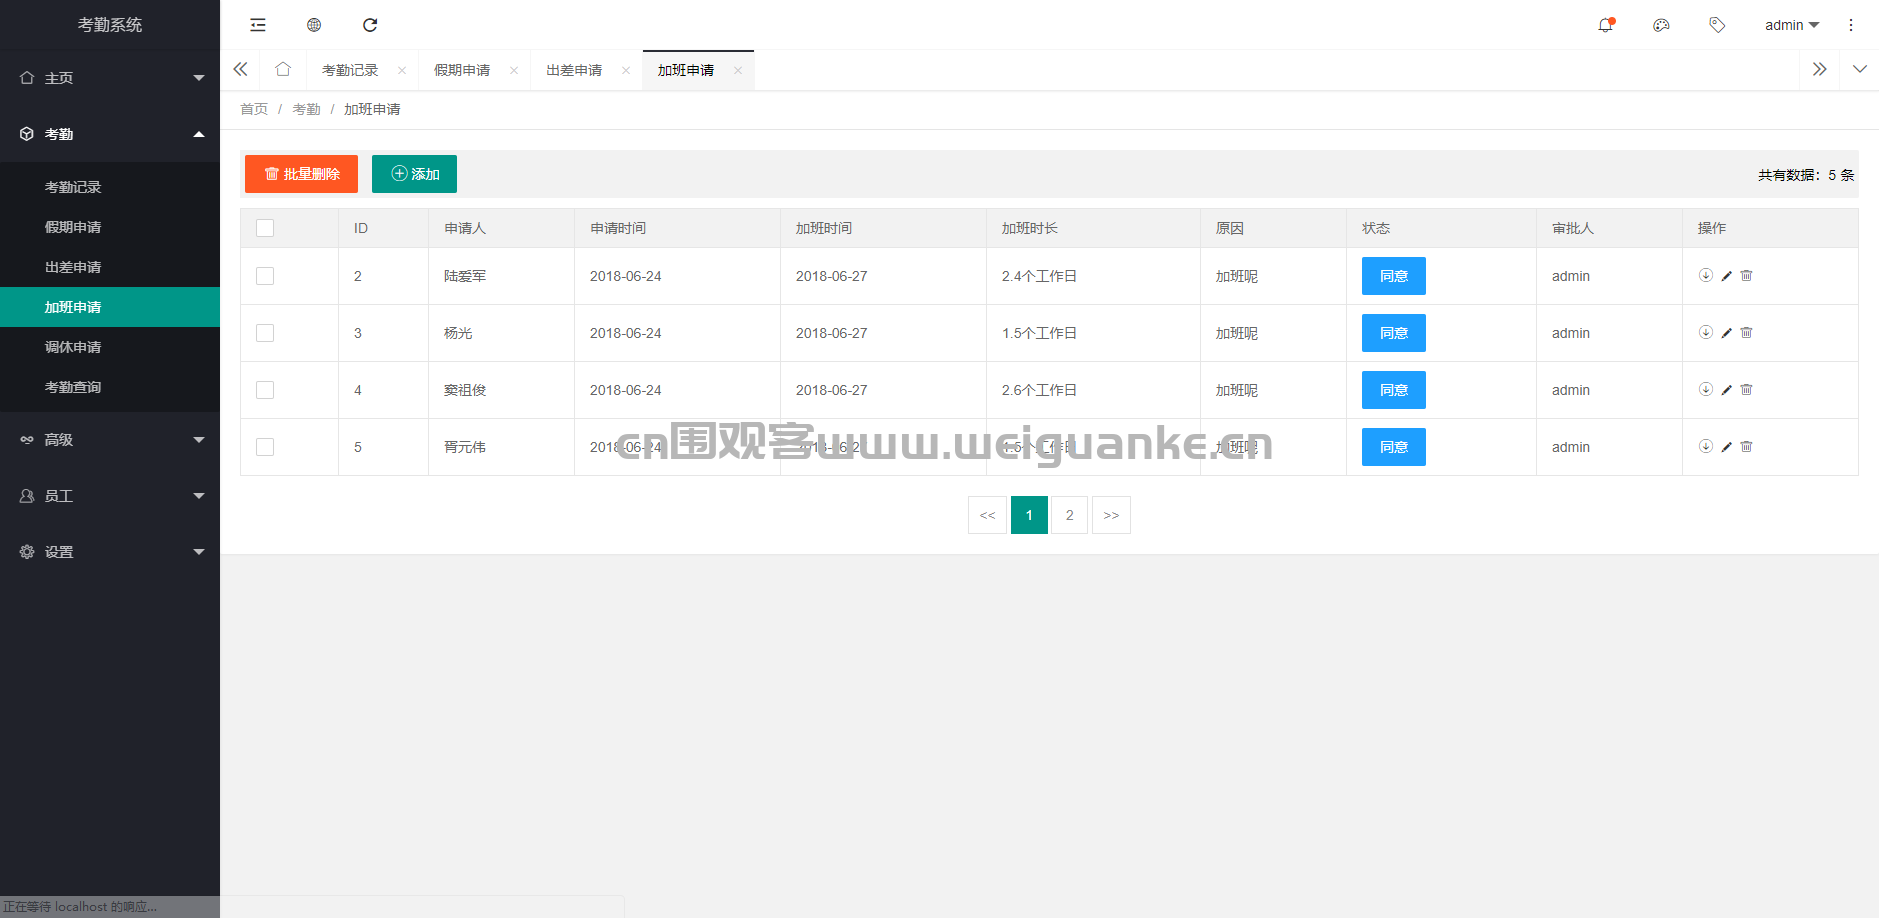
Task: Click the download arrow icon for row ID 4
Action: [x=1706, y=390]
